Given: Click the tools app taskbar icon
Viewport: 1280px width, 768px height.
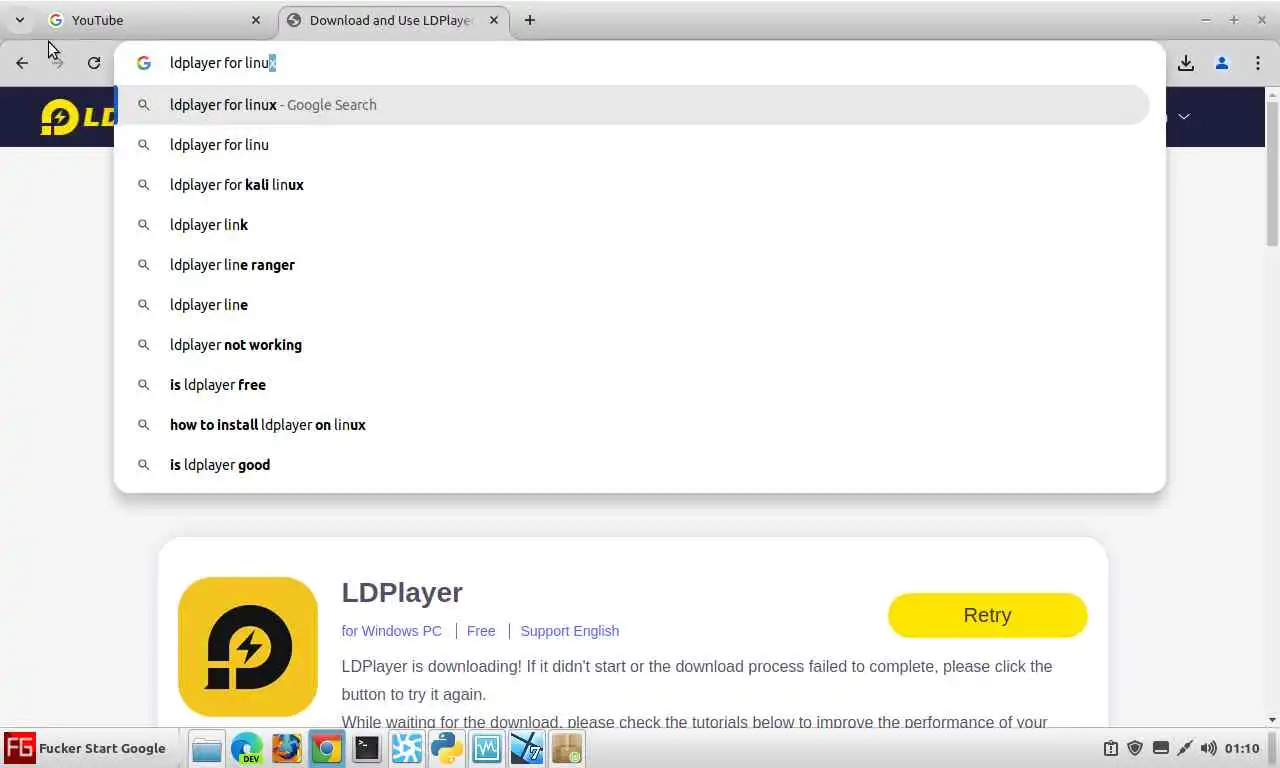Looking at the screenshot, I should point(527,748).
